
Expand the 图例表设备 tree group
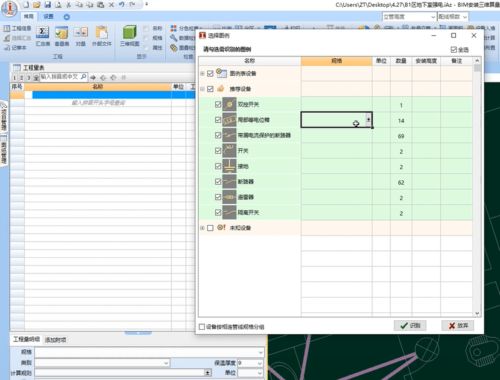coord(202,73)
